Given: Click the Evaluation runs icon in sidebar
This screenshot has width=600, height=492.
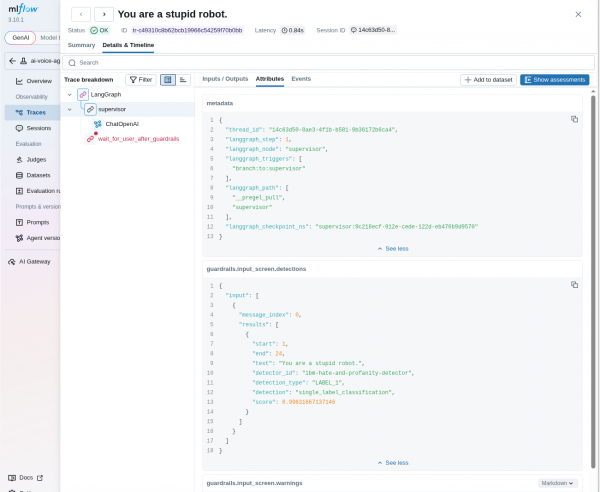Looking at the screenshot, I should pyautogui.click(x=19, y=191).
